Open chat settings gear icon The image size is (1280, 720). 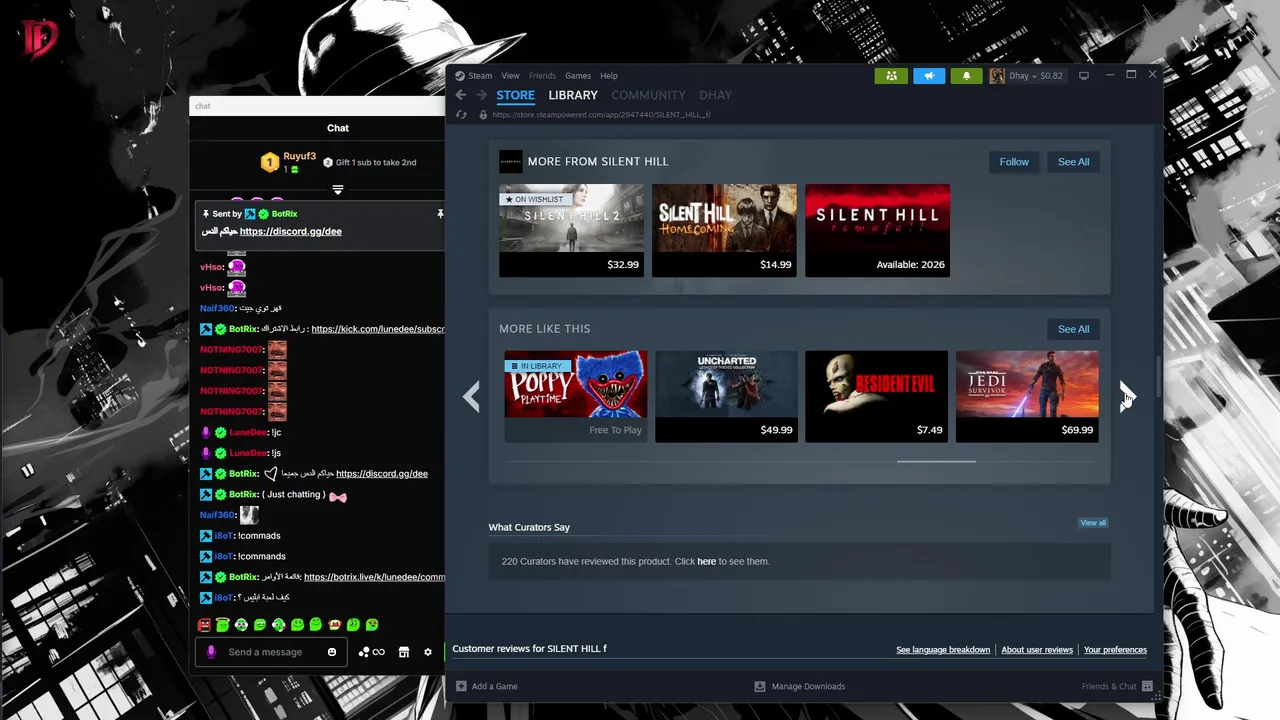(x=428, y=652)
